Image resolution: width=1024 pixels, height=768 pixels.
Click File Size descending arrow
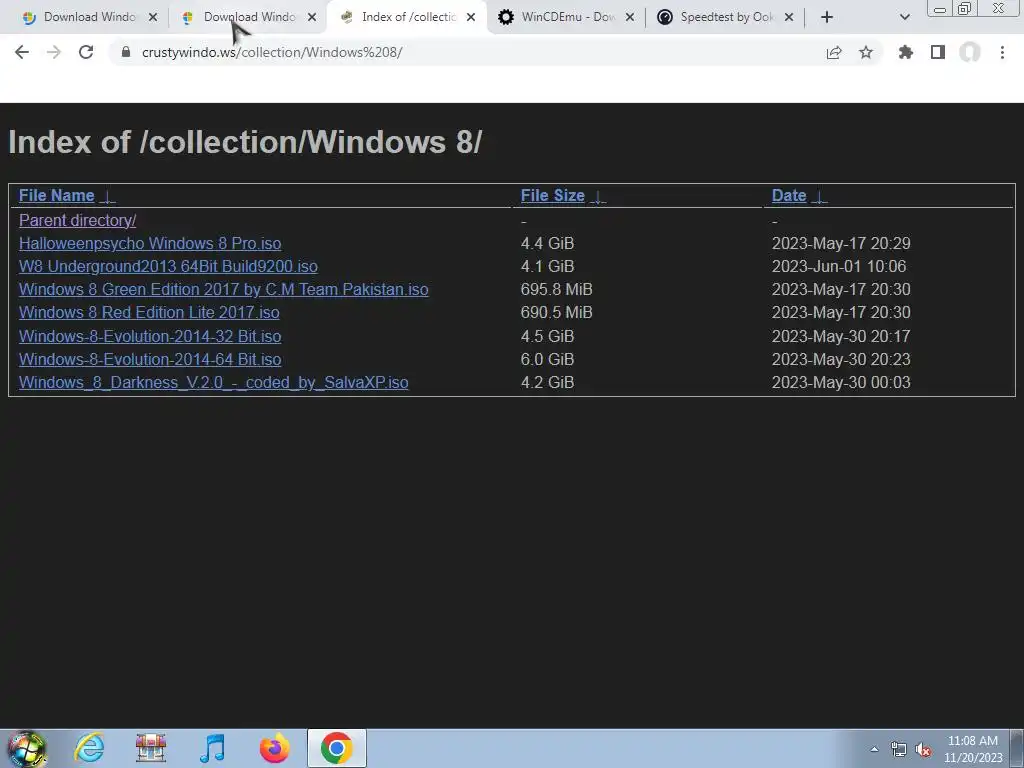[598, 196]
